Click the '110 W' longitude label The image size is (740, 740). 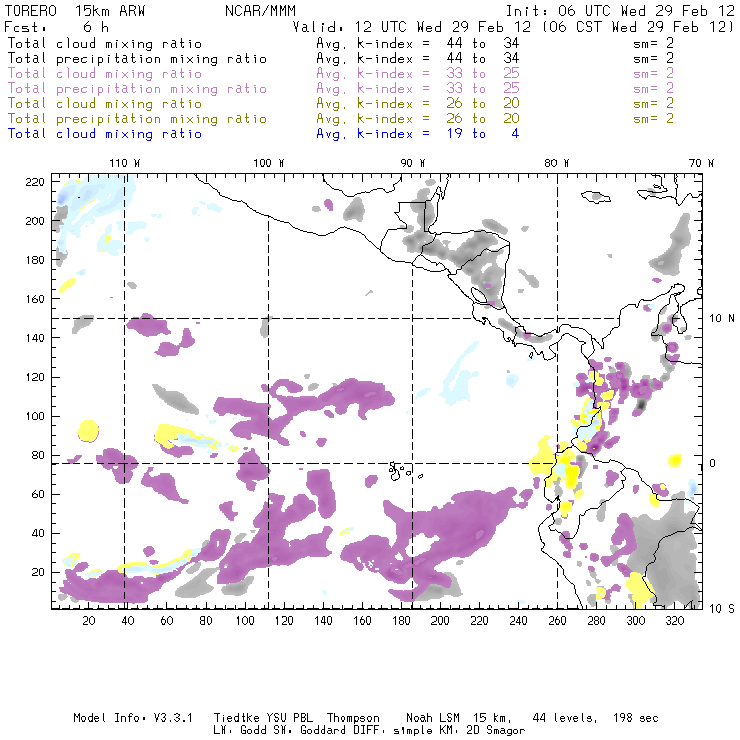125,163
